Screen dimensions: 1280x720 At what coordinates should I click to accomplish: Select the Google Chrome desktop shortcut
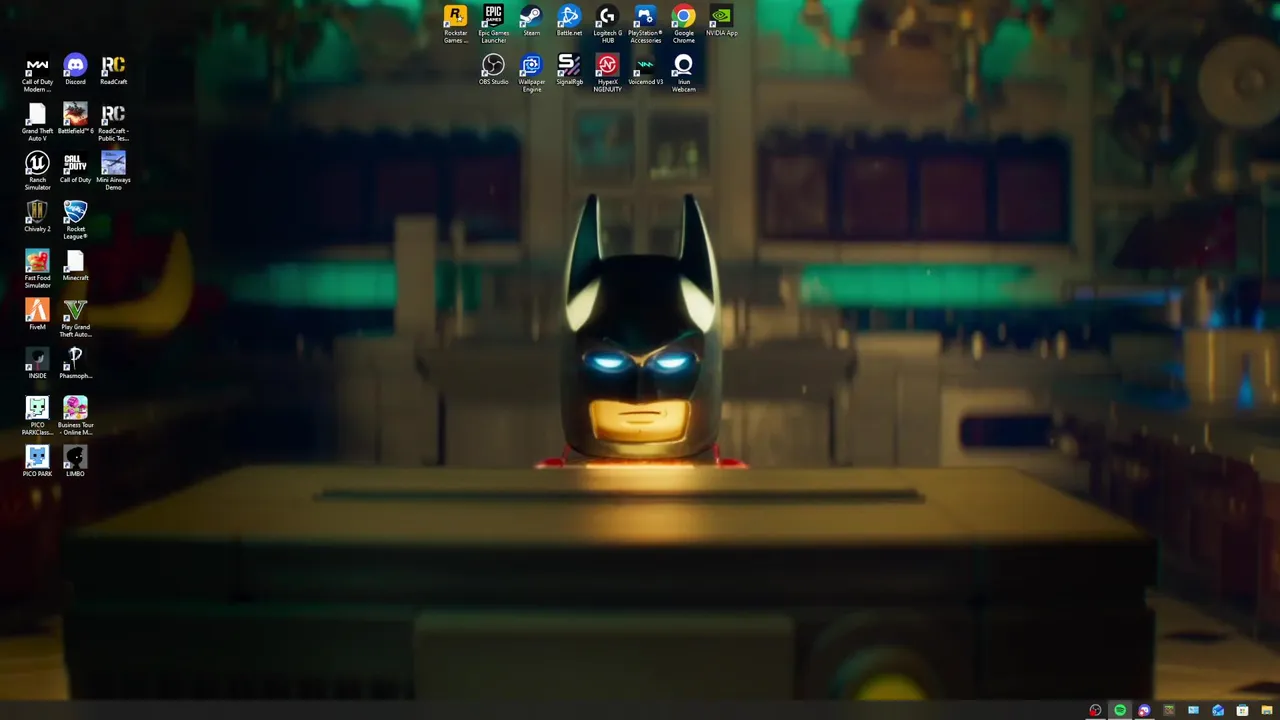point(683,24)
